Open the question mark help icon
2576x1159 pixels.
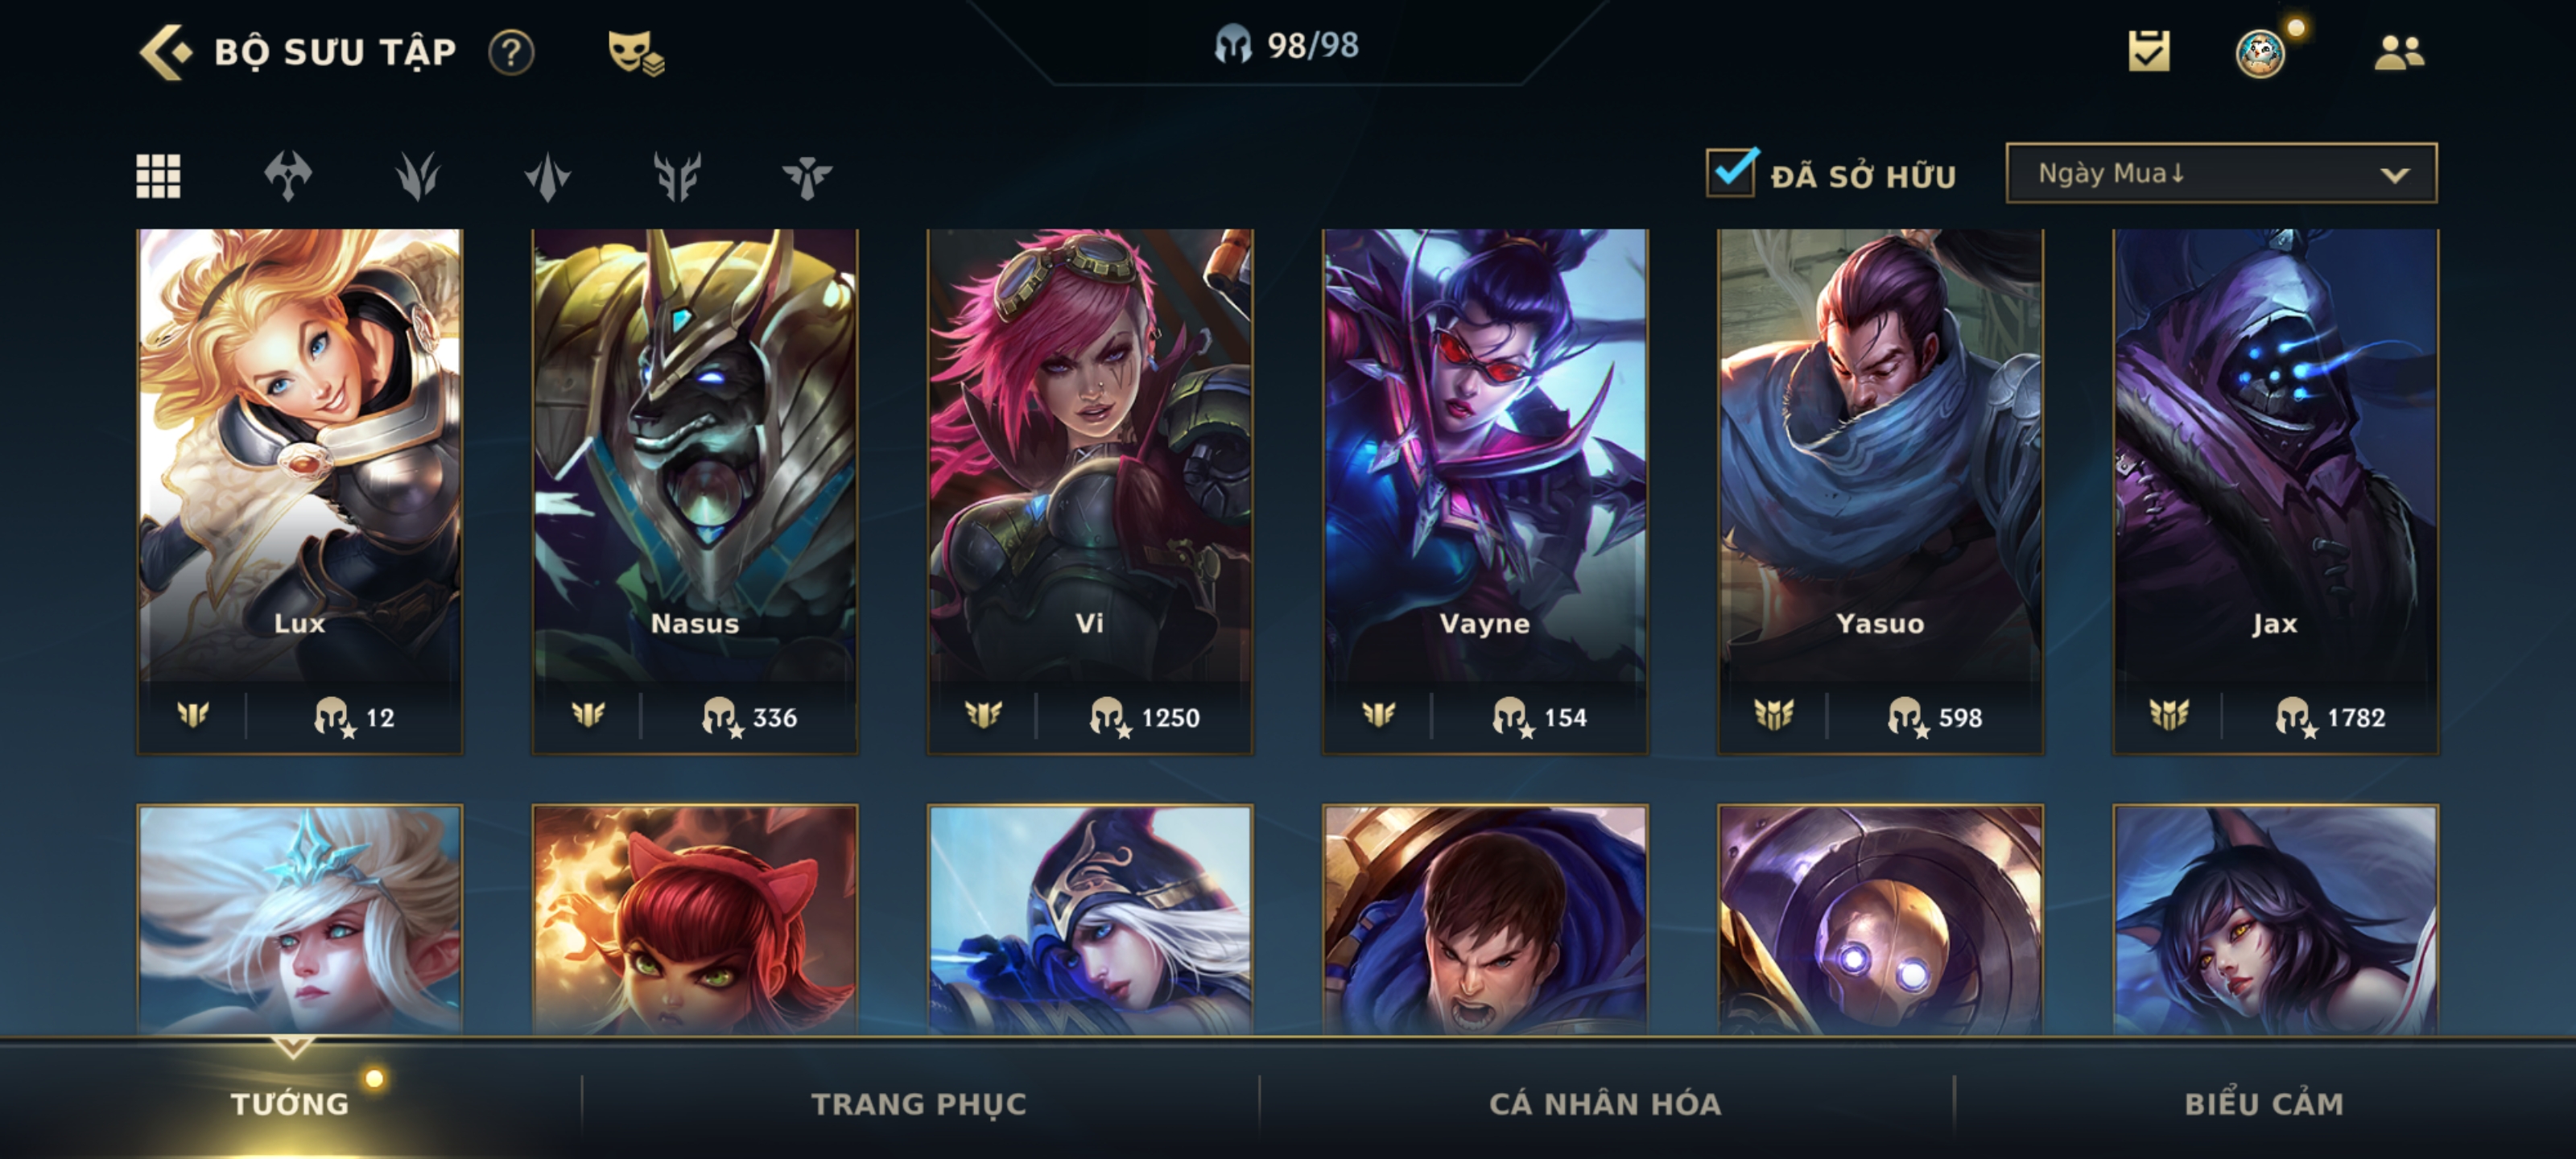(511, 52)
